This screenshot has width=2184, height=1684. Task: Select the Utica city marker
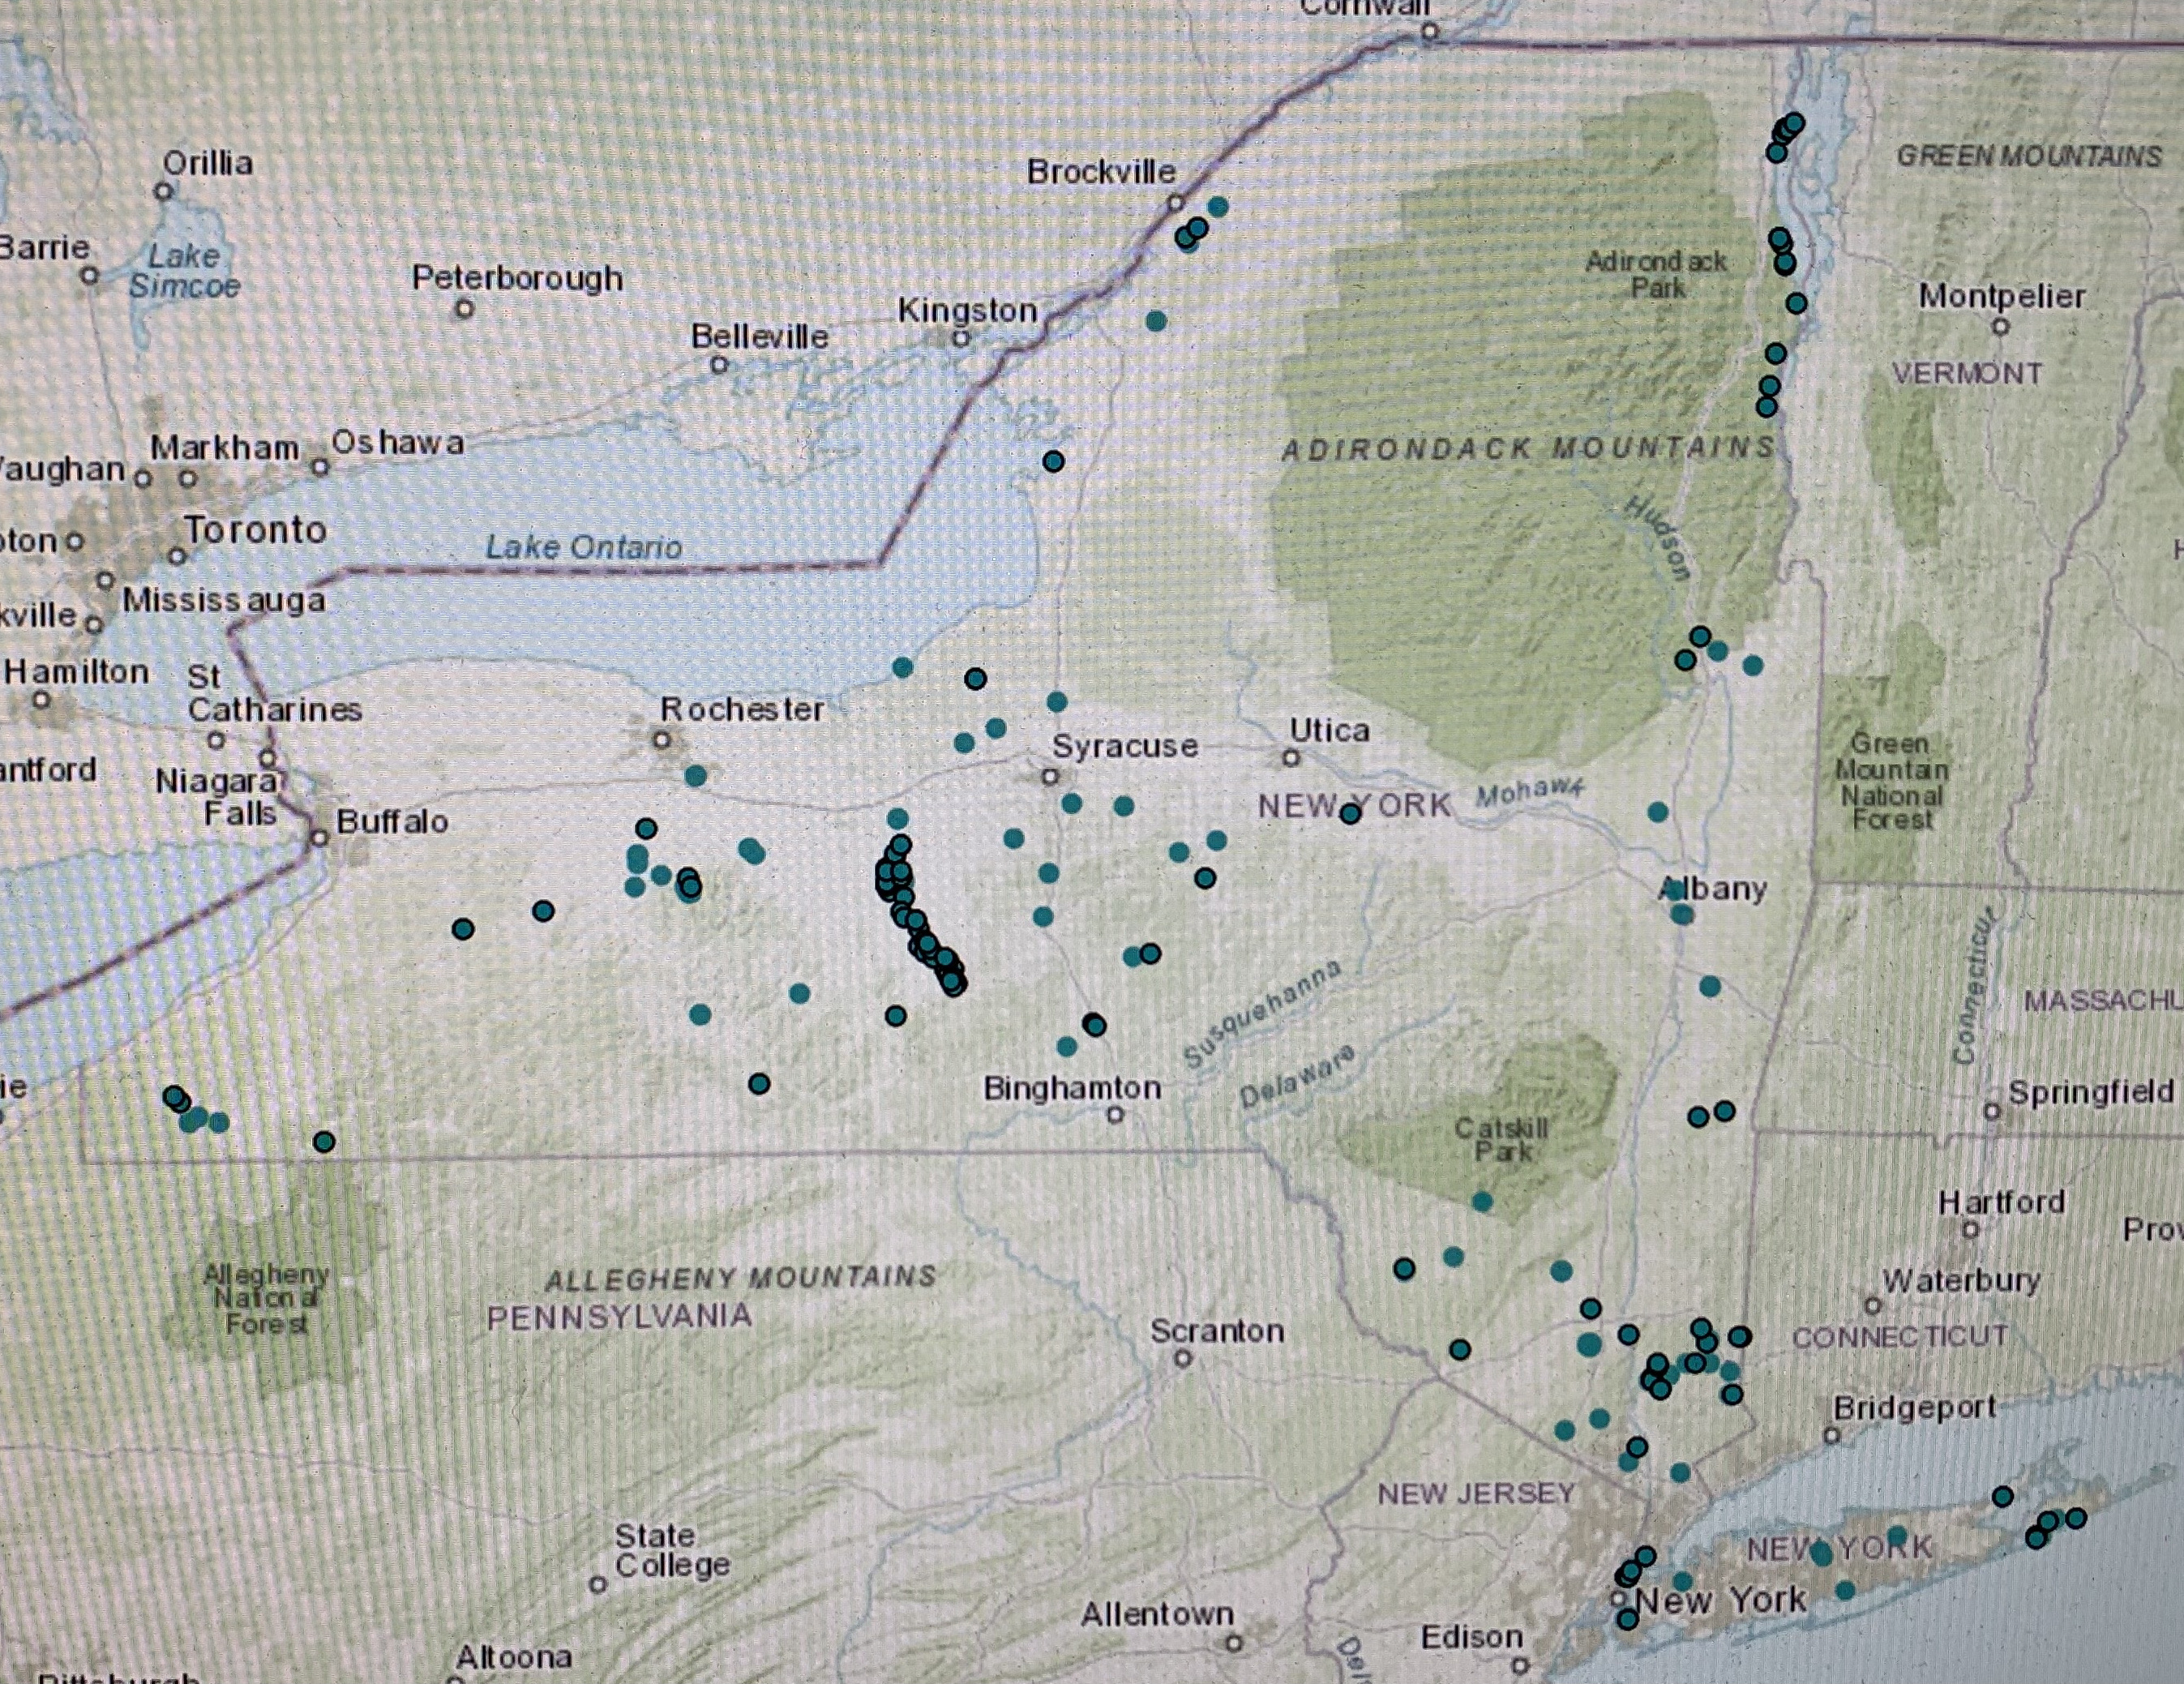tap(1291, 758)
